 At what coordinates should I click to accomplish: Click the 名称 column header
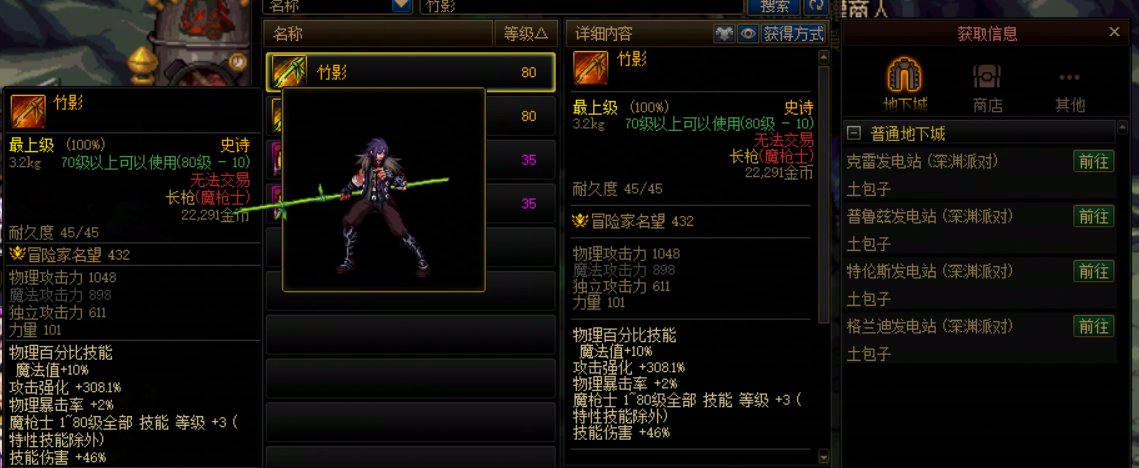(x=378, y=33)
